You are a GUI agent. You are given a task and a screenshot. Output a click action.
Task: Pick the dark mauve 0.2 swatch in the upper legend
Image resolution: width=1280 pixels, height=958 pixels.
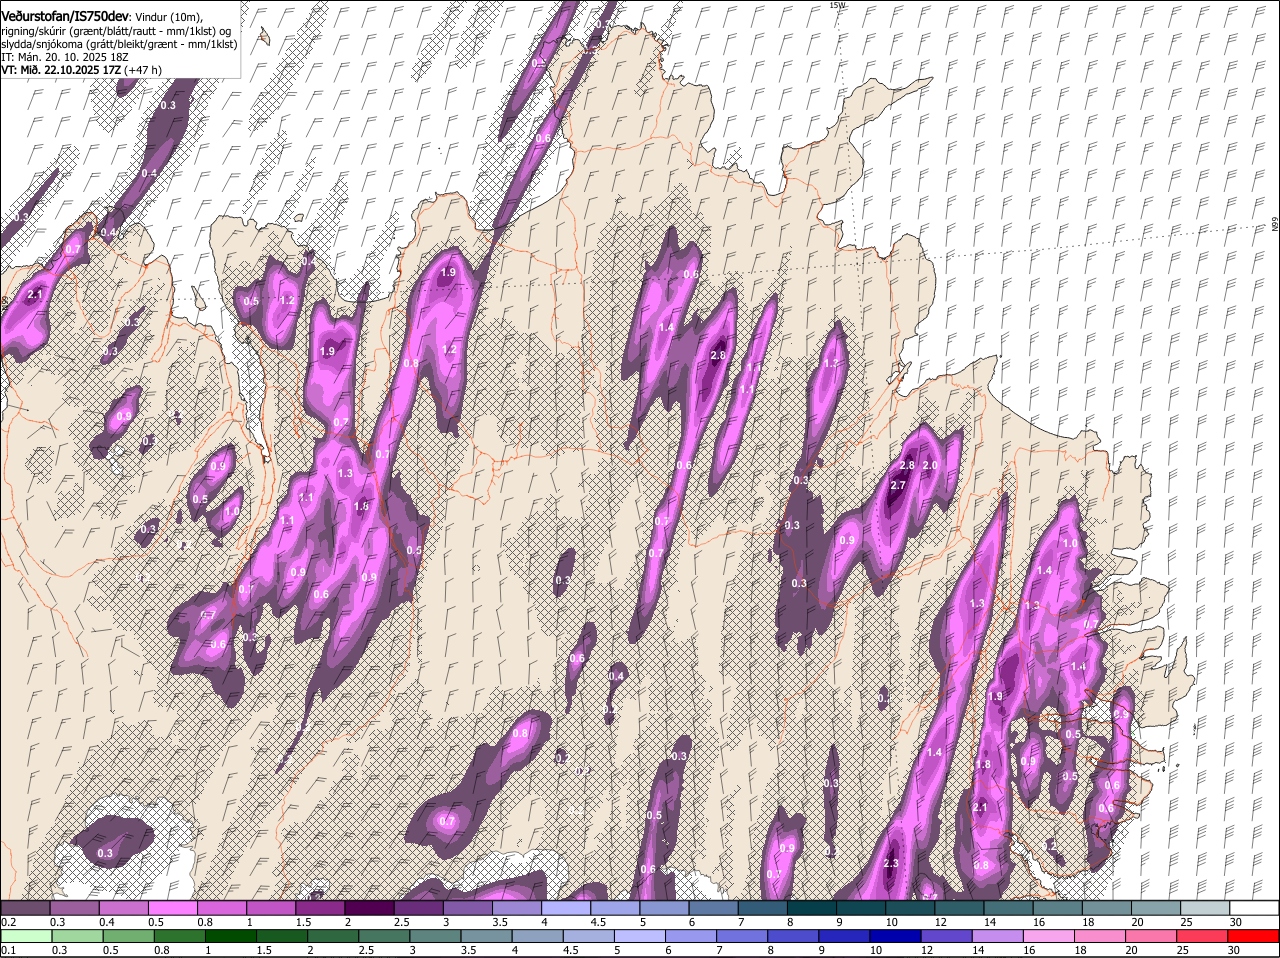25,907
